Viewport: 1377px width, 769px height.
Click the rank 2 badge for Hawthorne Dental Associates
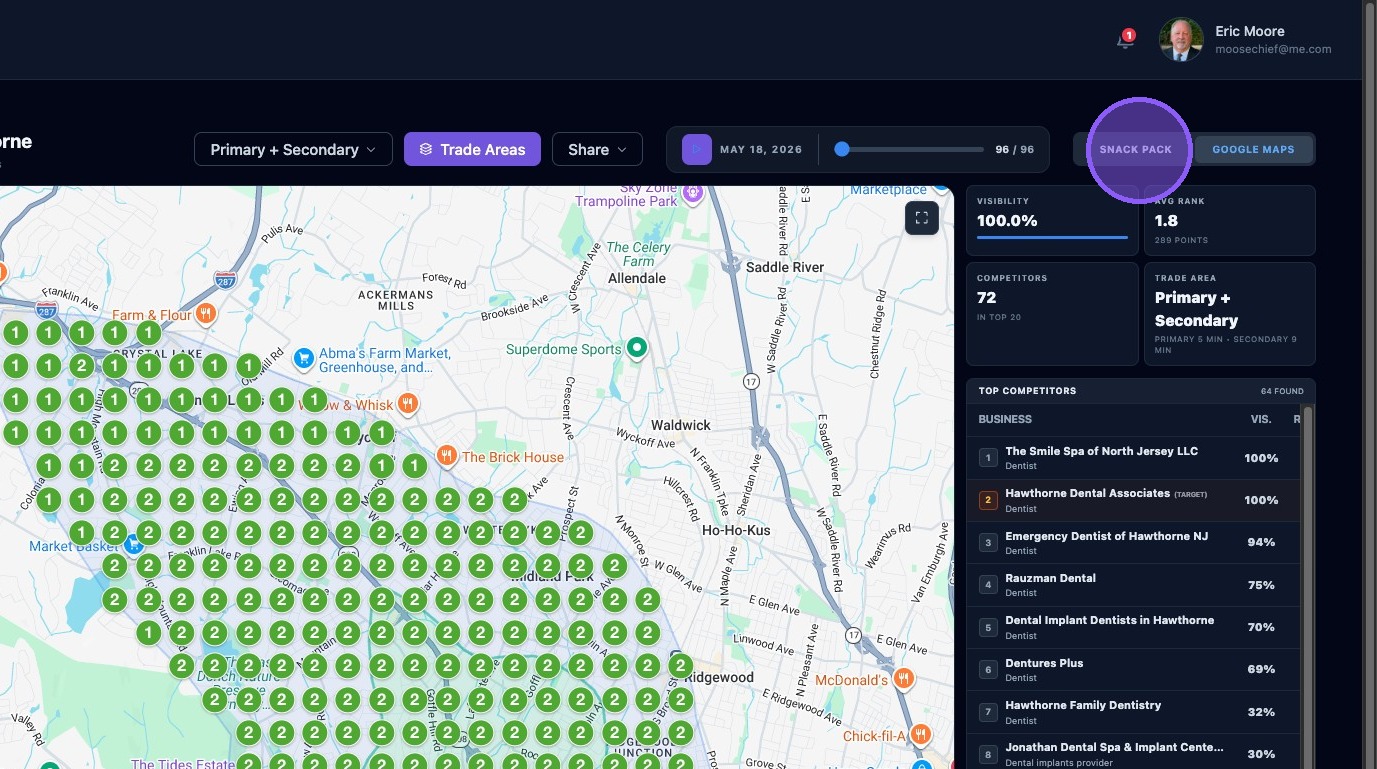[988, 500]
